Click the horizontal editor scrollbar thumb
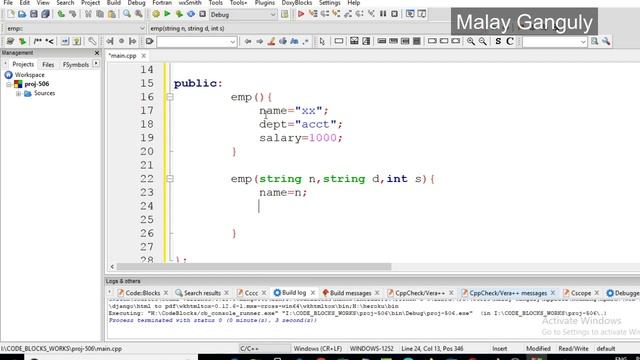Screen dimensions: 640x360 pos(254,267)
